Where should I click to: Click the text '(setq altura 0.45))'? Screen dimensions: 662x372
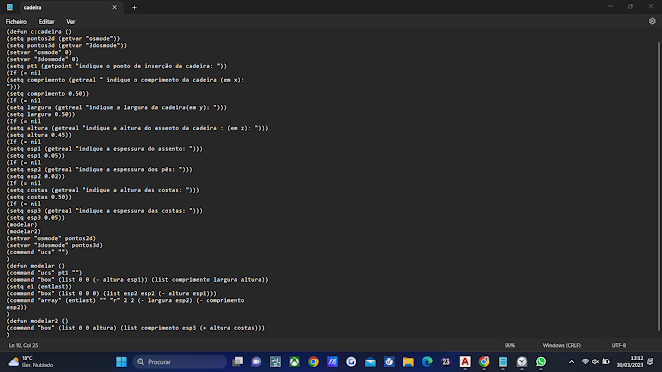click(39, 135)
